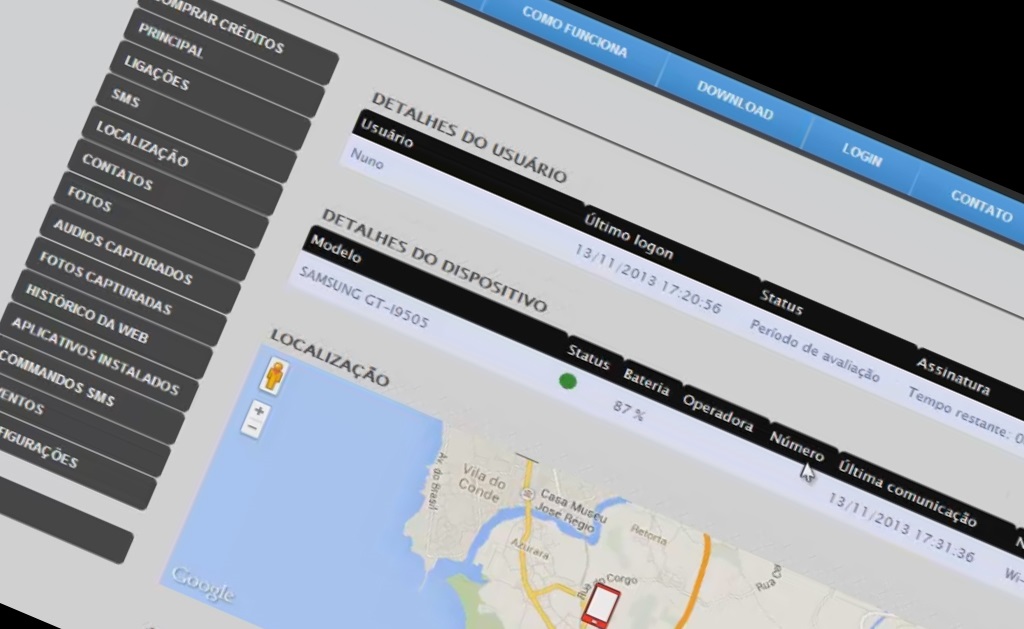This screenshot has height=629, width=1024.
Task: Zoom in the map with plus button
Action: click(x=259, y=411)
